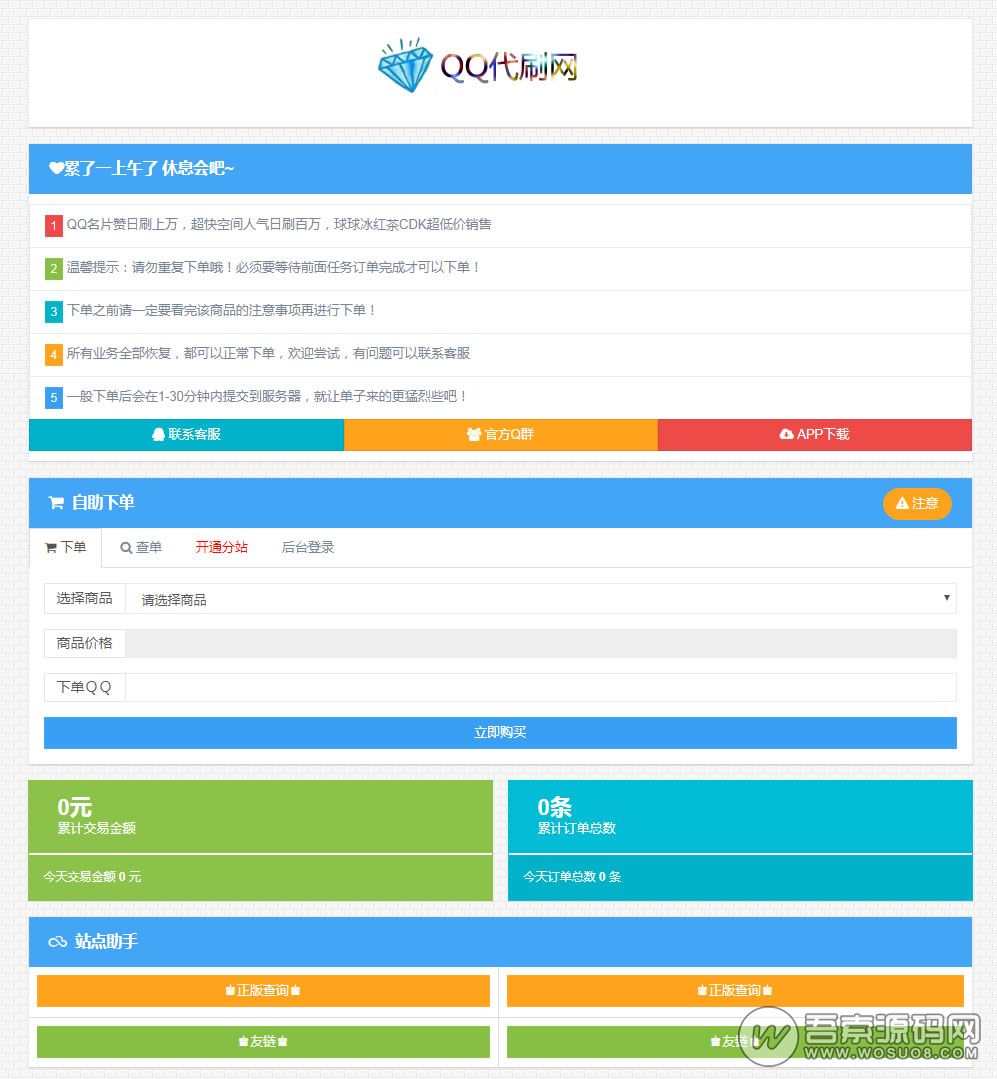Focus the 下单QQ input field
Screen dimensions: 997x1079
point(540,687)
